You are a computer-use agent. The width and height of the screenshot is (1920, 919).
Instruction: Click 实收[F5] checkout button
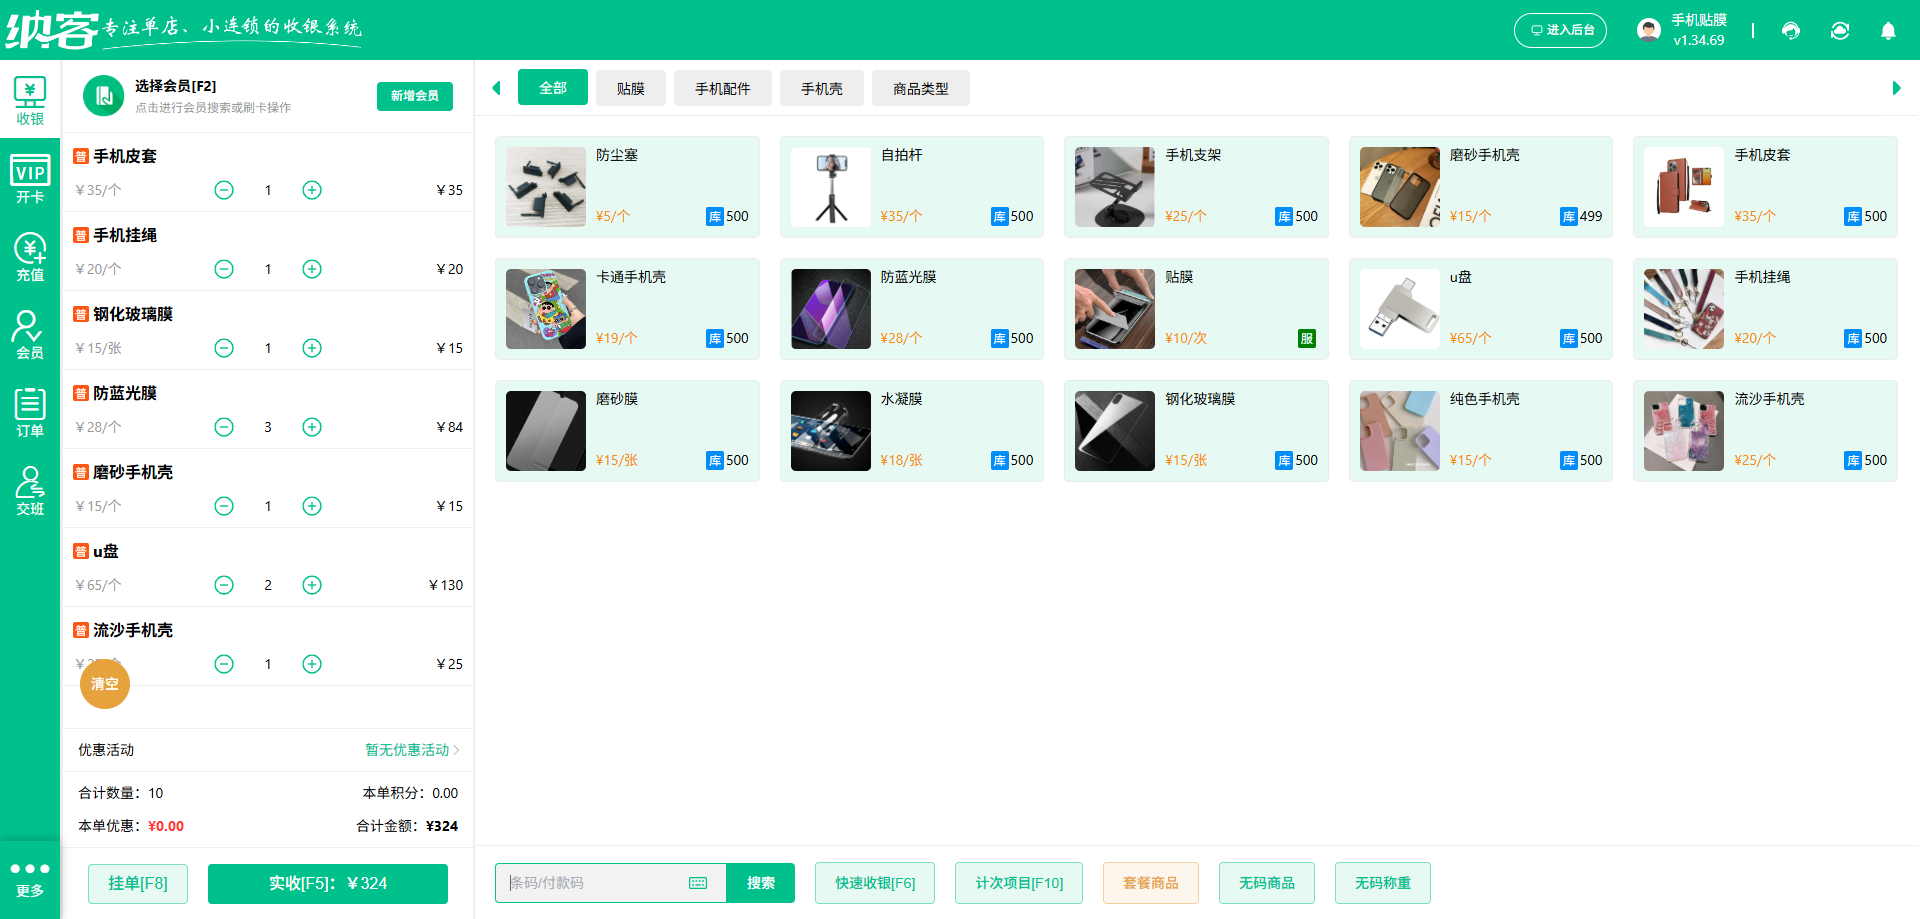point(328,883)
